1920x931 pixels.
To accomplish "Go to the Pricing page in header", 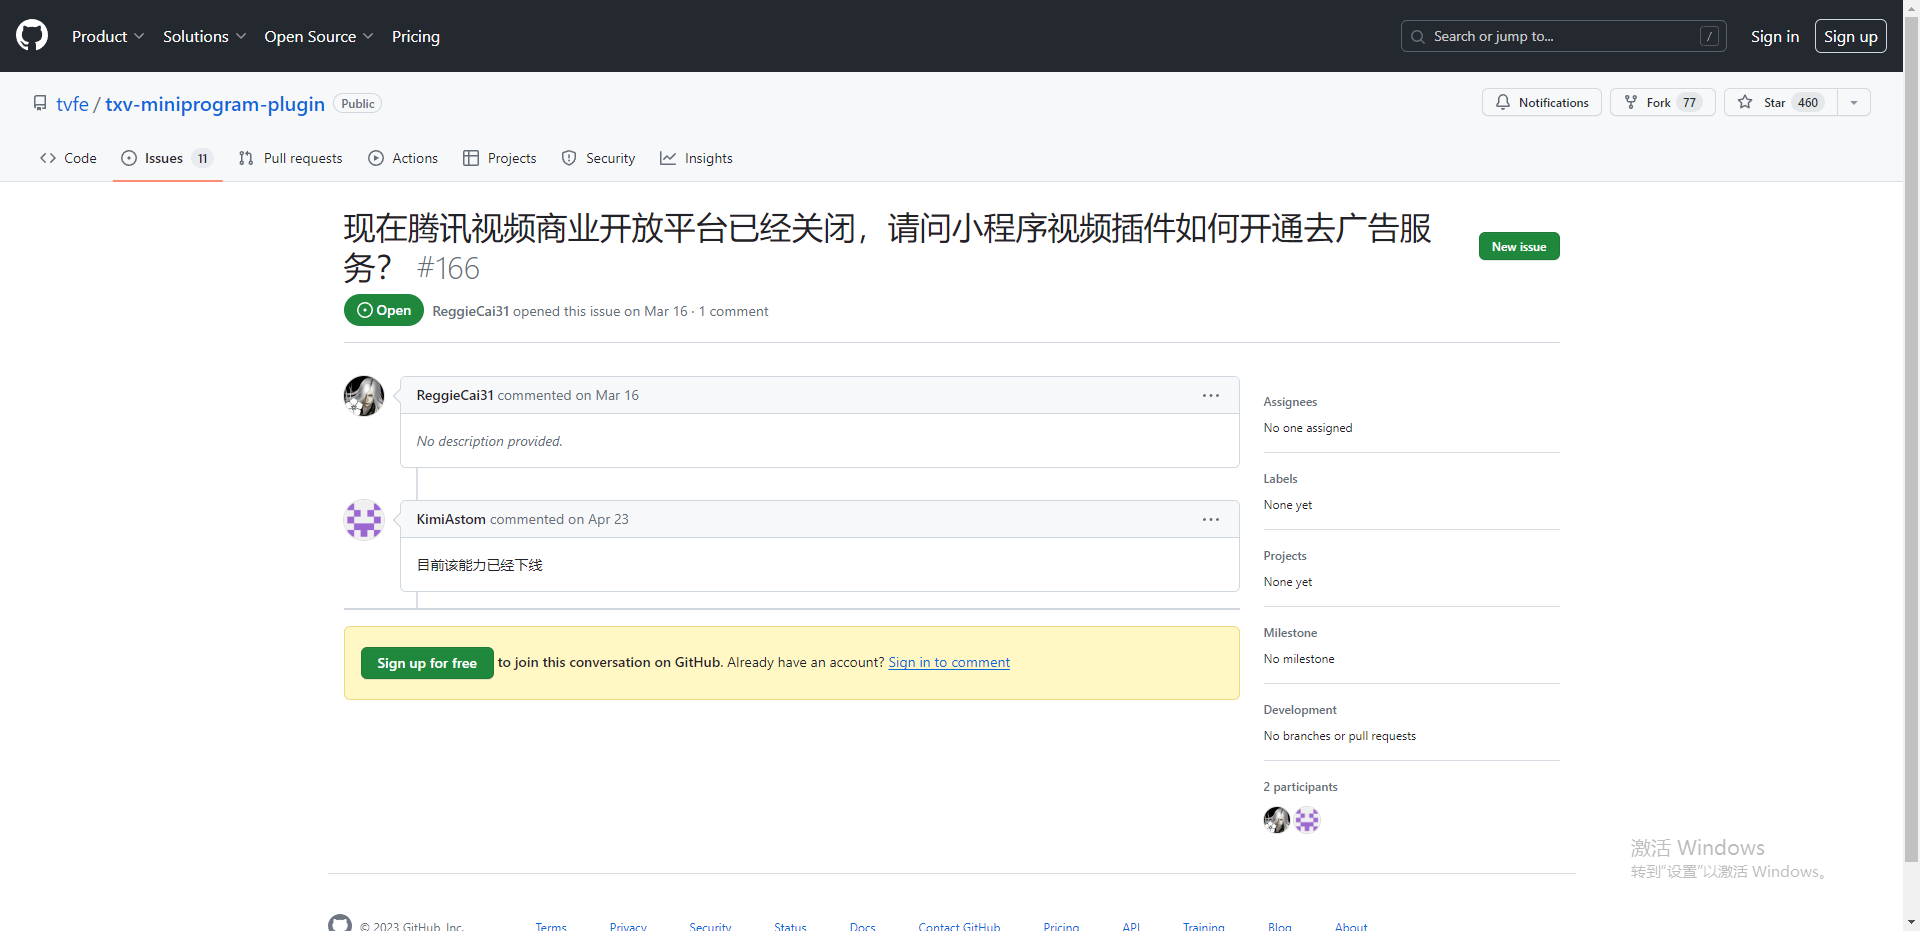I will tap(416, 36).
